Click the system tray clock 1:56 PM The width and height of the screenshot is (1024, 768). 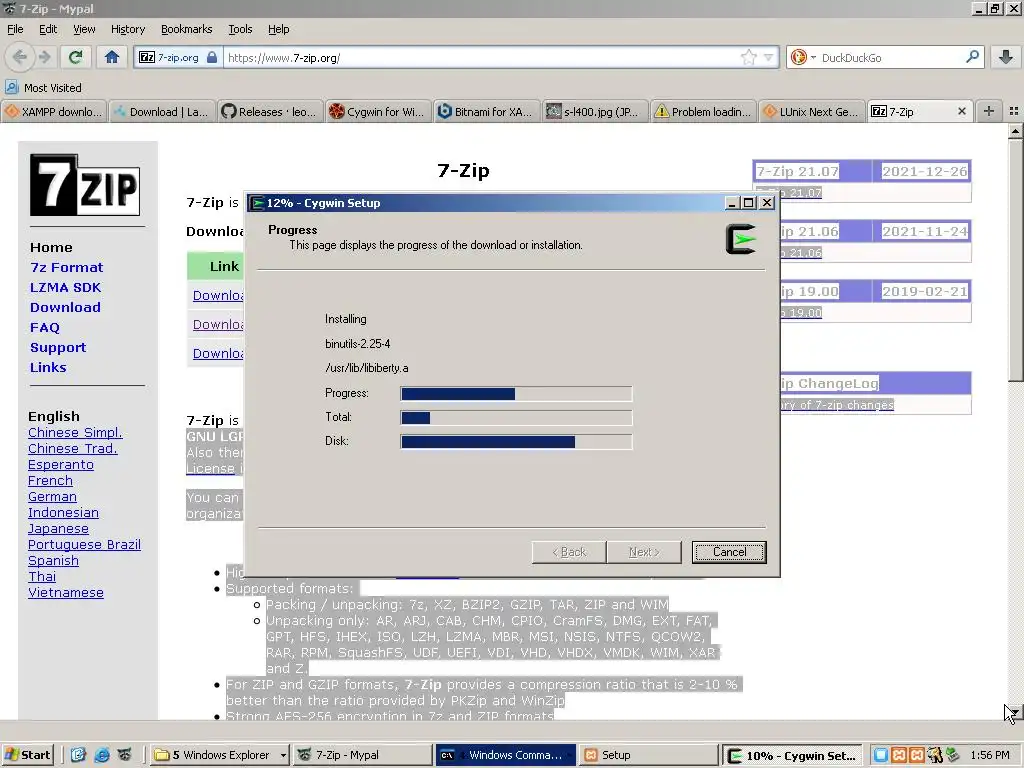(990, 755)
